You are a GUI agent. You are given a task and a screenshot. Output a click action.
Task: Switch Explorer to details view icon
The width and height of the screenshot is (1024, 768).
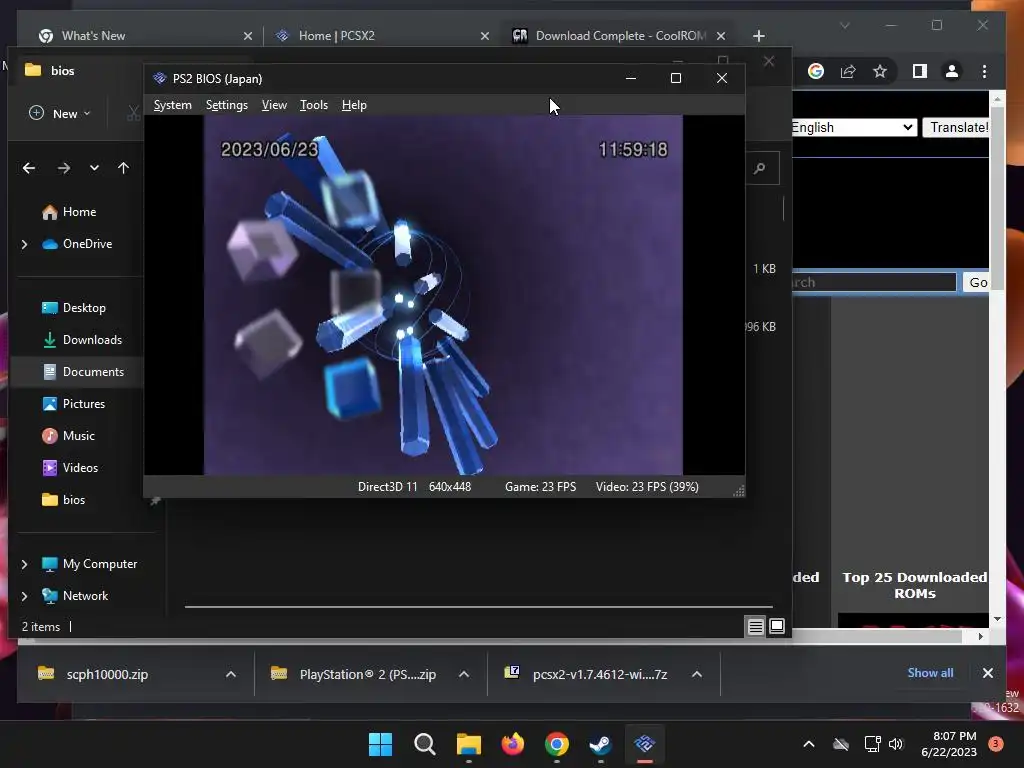[x=756, y=627]
